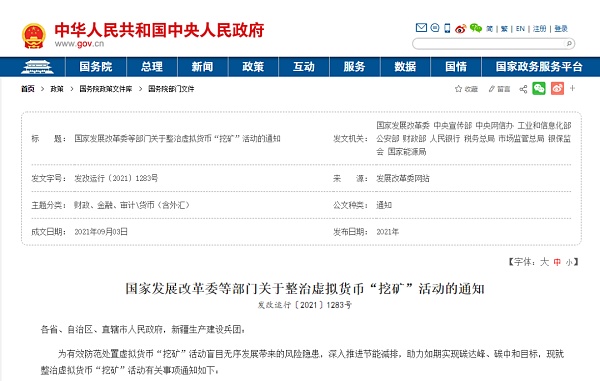The width and height of the screenshot is (600, 381).
Task: Click the magnifier search icon in search box
Action: [569, 44]
